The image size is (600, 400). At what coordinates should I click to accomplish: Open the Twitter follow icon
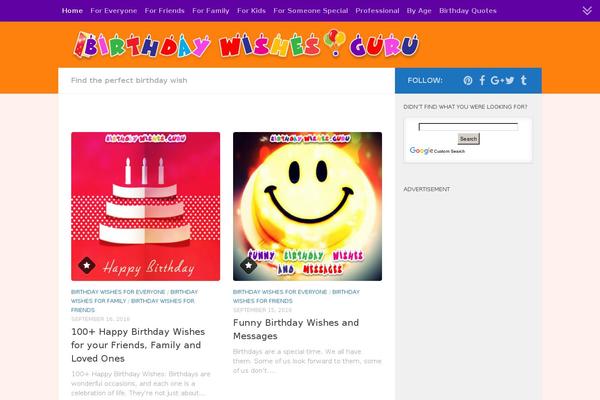(x=510, y=80)
